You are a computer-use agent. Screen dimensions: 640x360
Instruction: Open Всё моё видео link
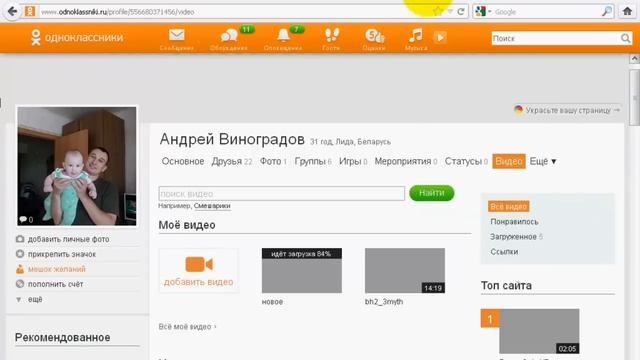(x=187, y=327)
